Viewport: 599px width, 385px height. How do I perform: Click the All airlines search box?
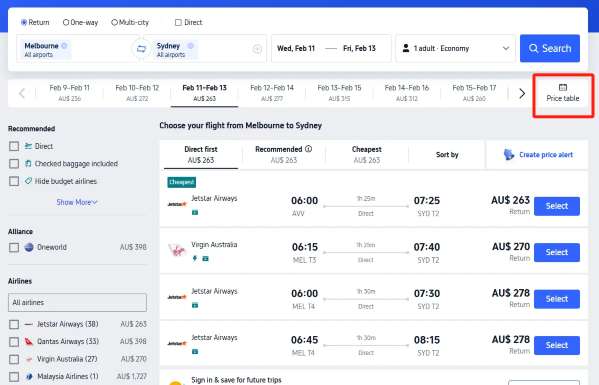point(77,302)
